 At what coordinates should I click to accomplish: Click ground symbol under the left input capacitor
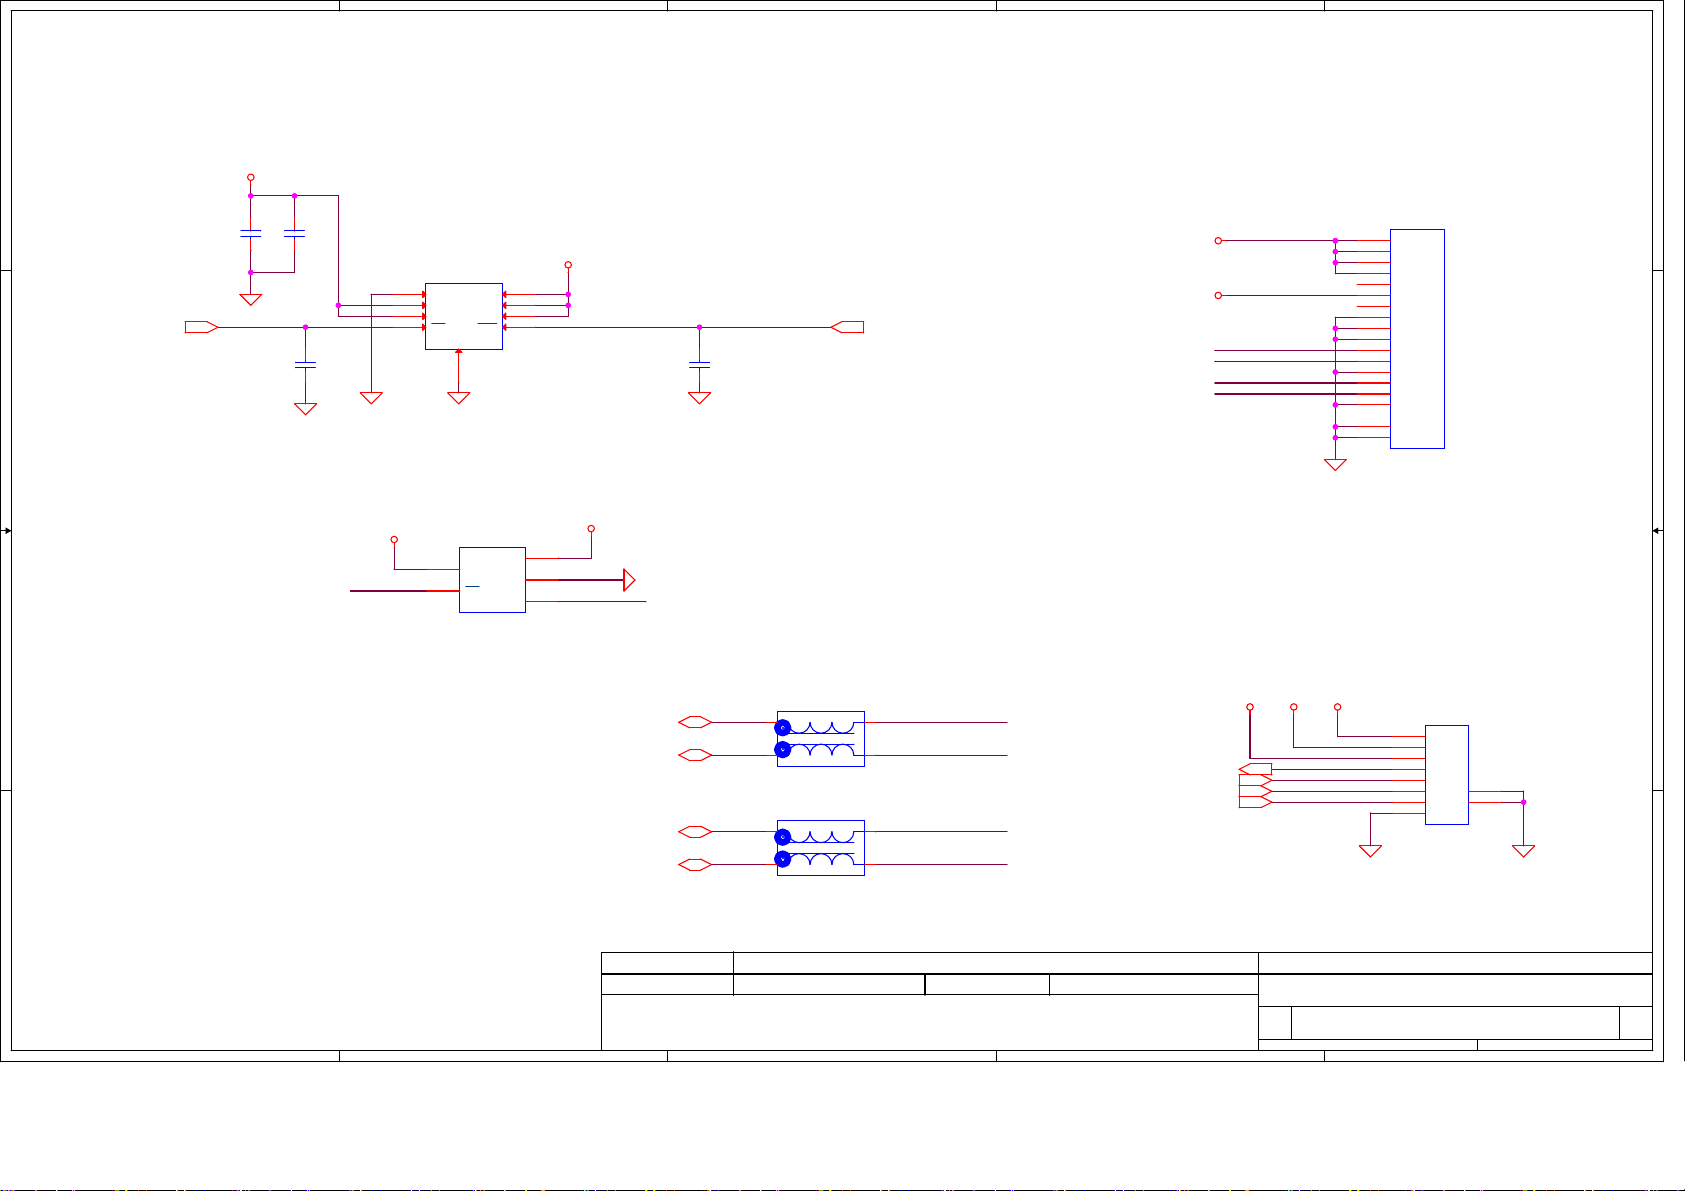pyautogui.click(x=305, y=409)
